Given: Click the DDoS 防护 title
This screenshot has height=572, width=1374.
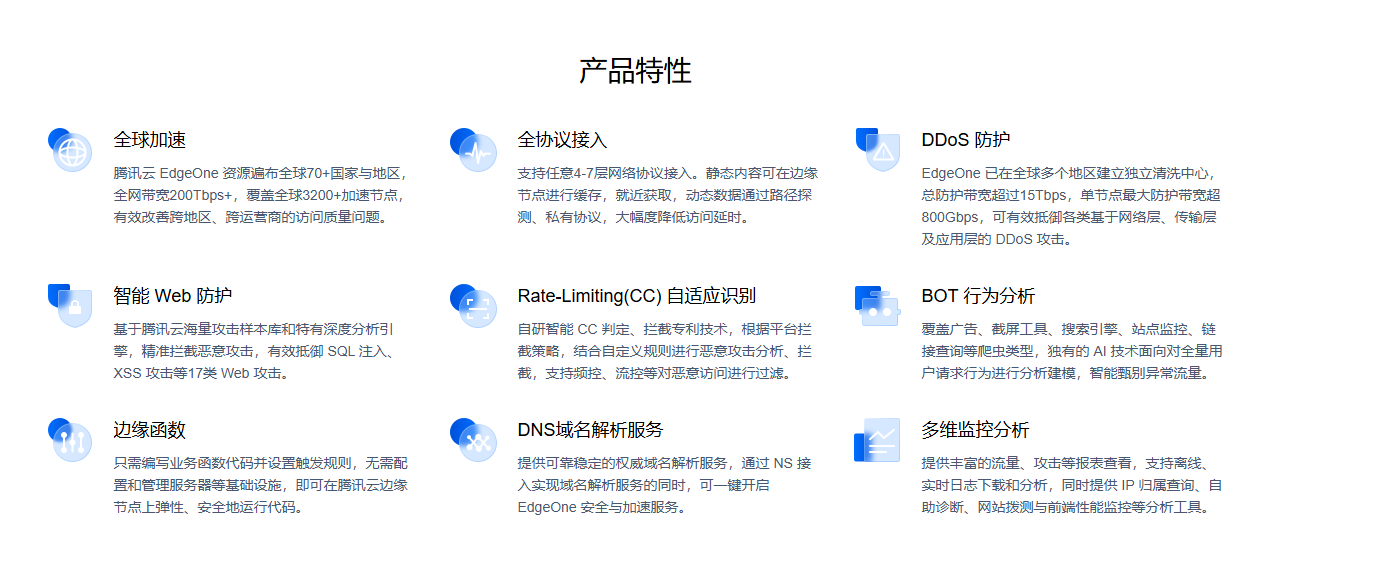Looking at the screenshot, I should (966, 140).
